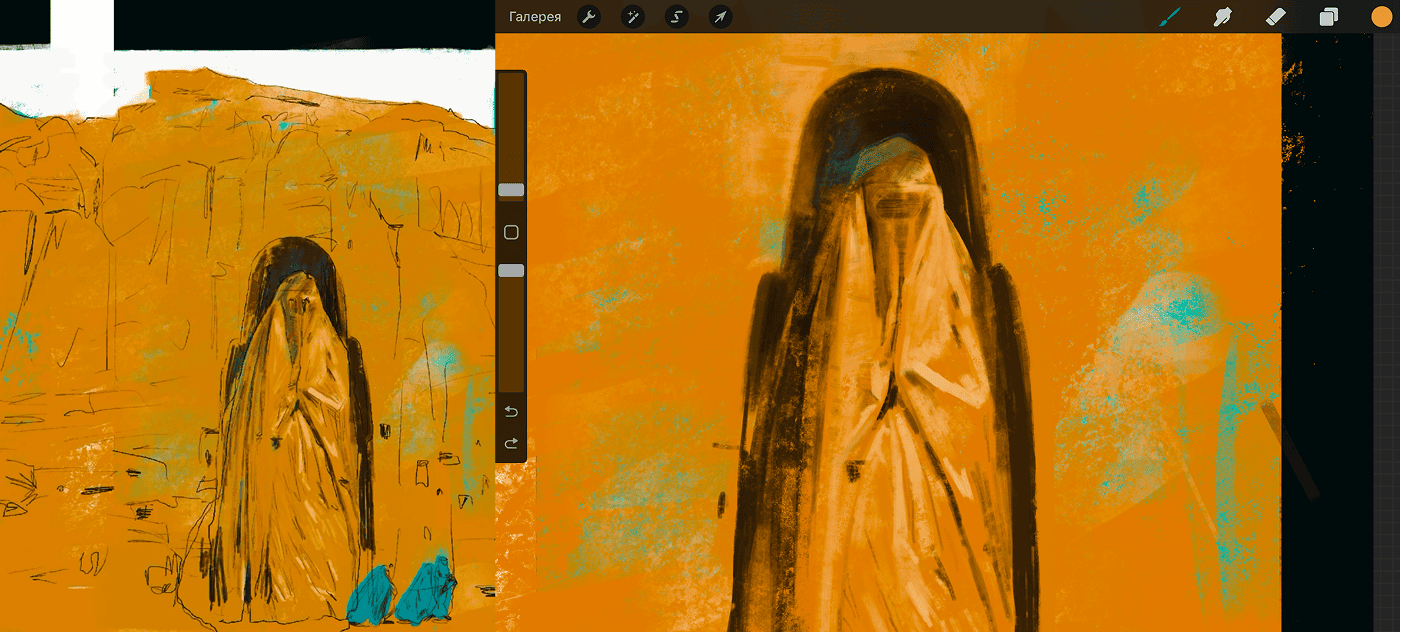Activate the Selection tool S-shaped icon

click(676, 17)
